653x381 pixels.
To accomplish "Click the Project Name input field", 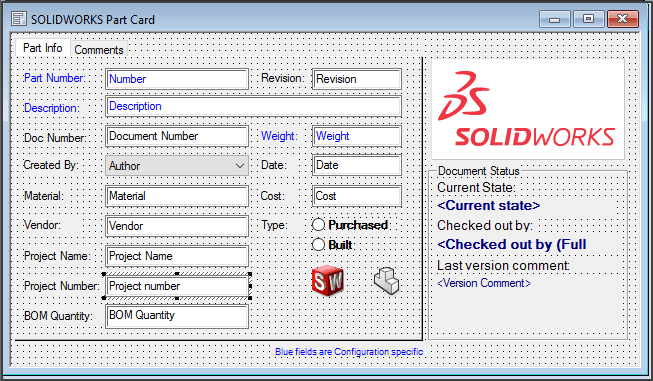I will pos(177,256).
